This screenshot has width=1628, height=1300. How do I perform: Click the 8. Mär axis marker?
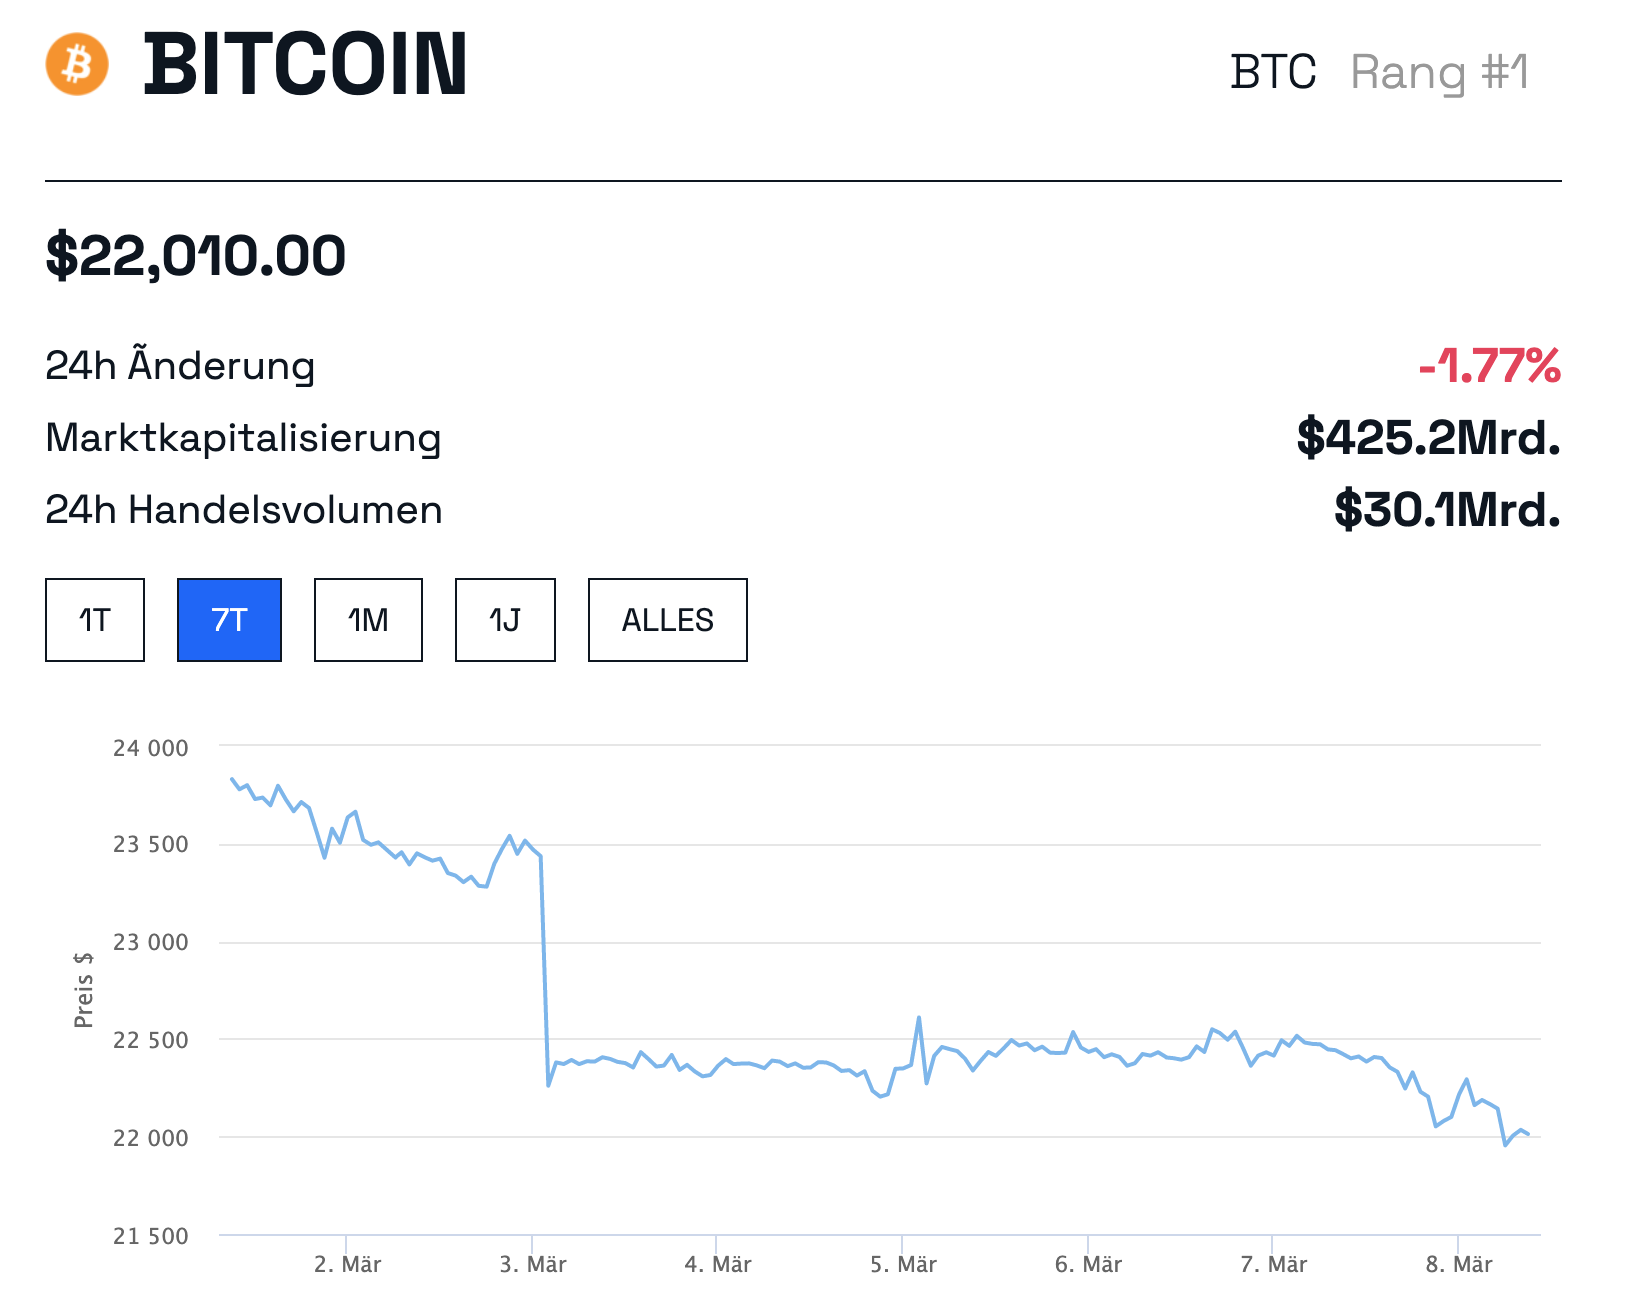click(x=1459, y=1264)
